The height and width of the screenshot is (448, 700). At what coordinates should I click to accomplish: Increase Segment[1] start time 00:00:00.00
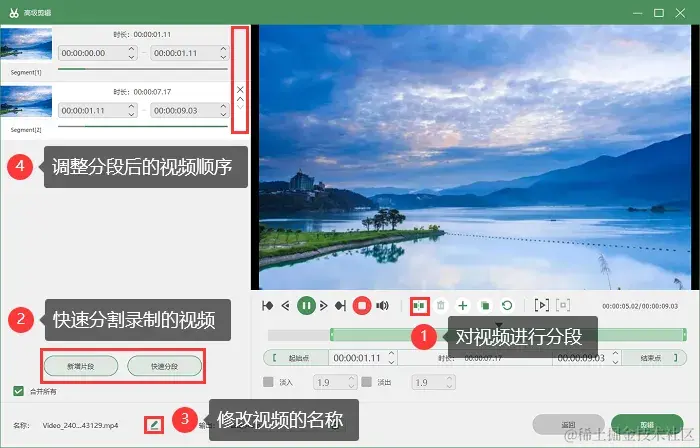tap(131, 49)
